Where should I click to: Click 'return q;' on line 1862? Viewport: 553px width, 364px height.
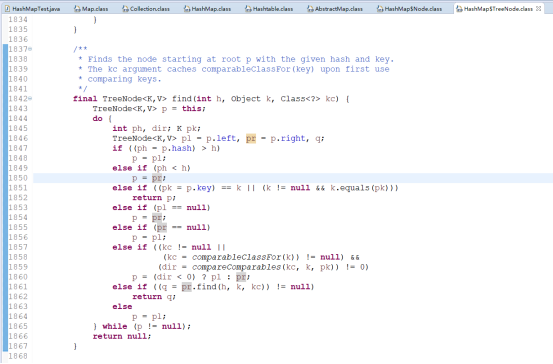click(x=154, y=297)
